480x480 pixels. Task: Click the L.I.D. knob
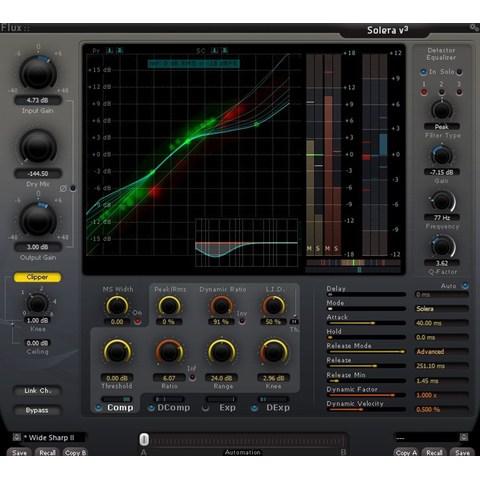click(x=273, y=306)
